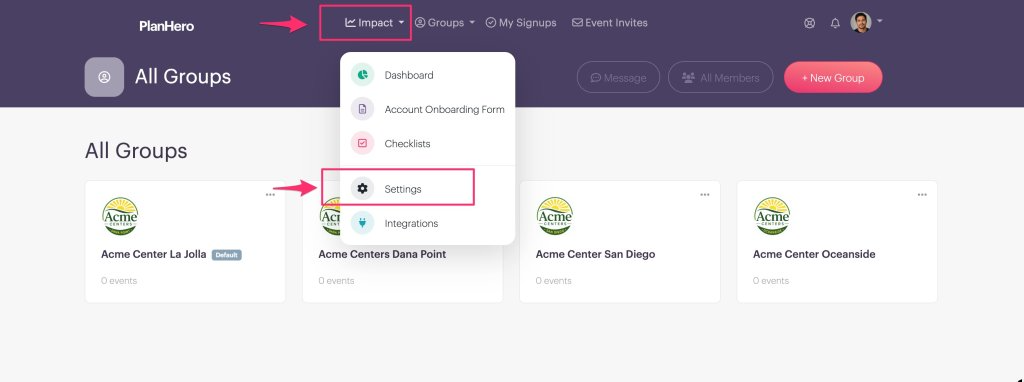Open the Integrations plug icon
The height and width of the screenshot is (382, 1024).
362,223
